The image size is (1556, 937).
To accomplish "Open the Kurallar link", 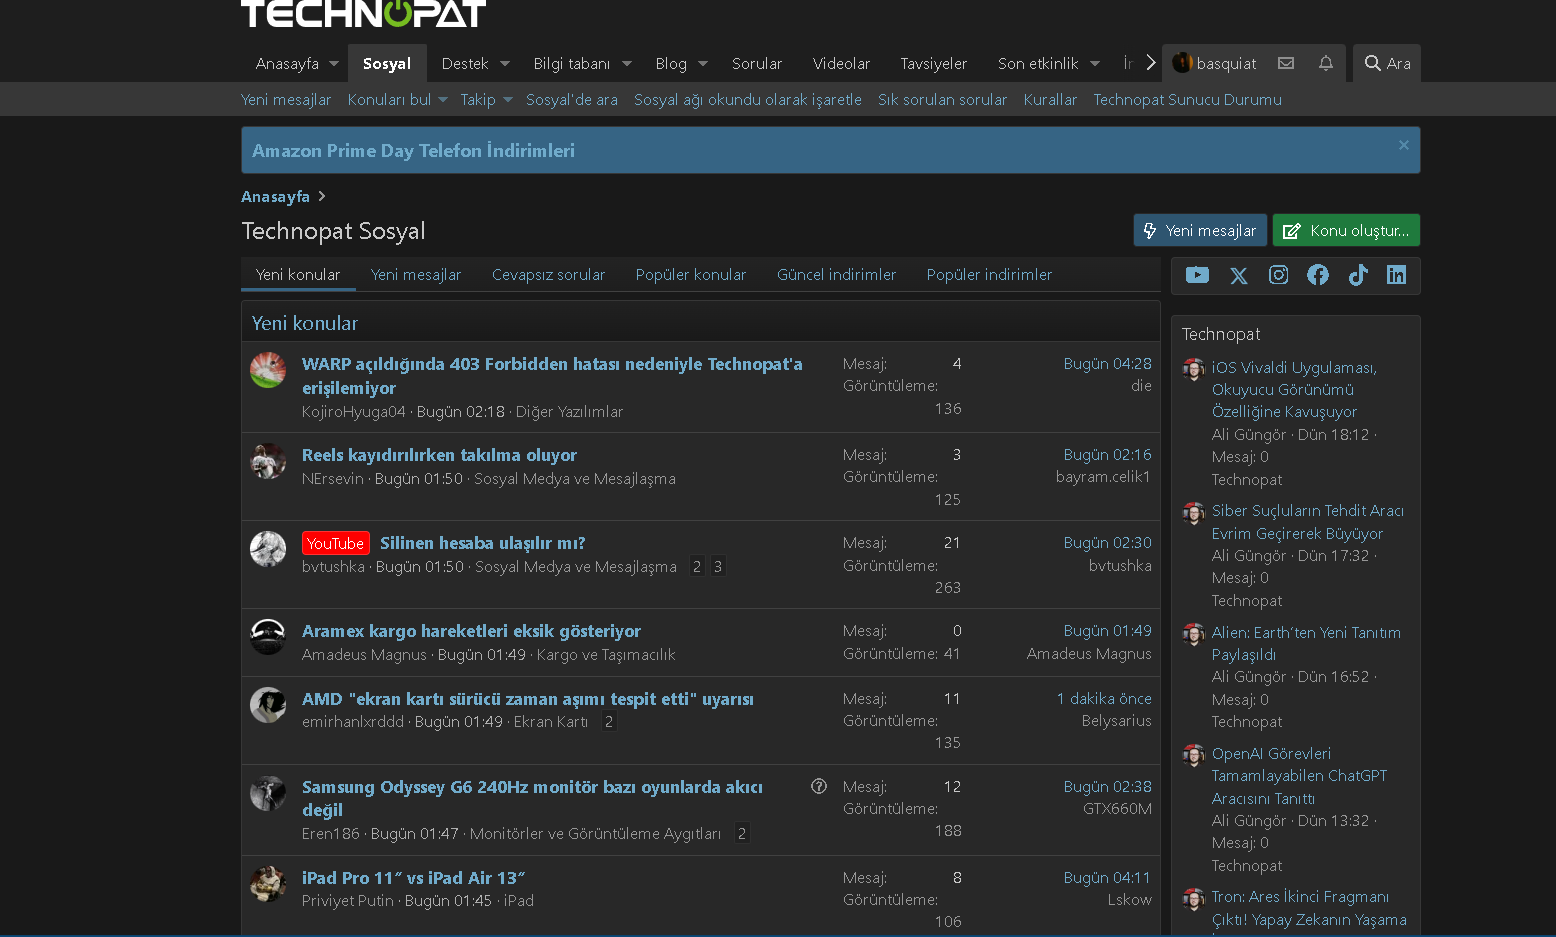I will pyautogui.click(x=1050, y=99).
